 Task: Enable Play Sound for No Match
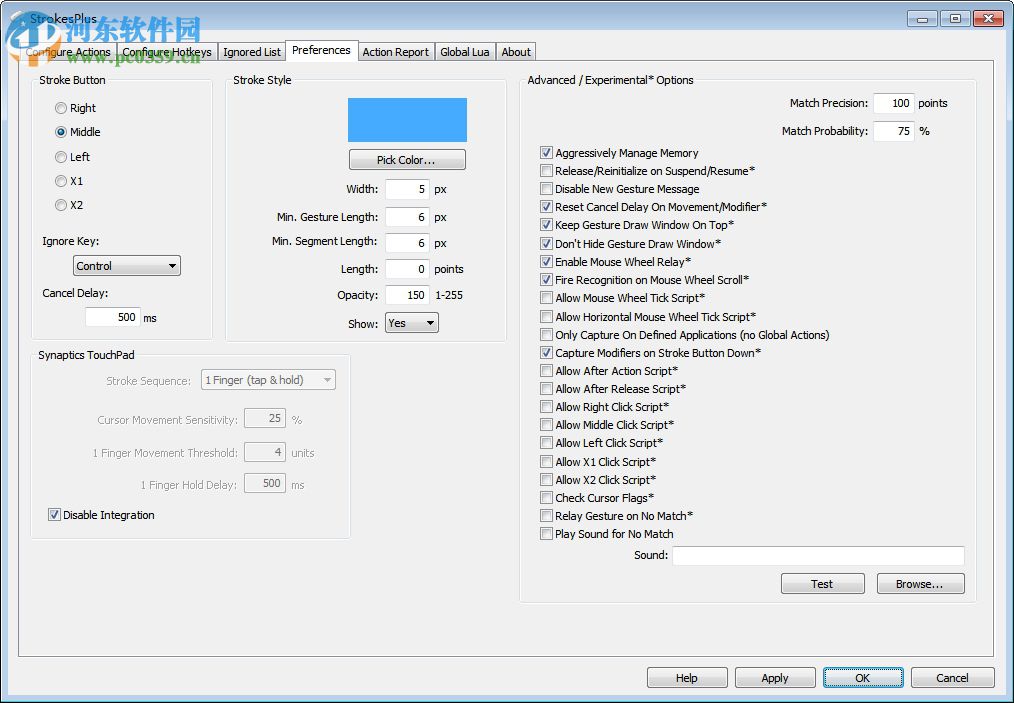pyautogui.click(x=546, y=534)
